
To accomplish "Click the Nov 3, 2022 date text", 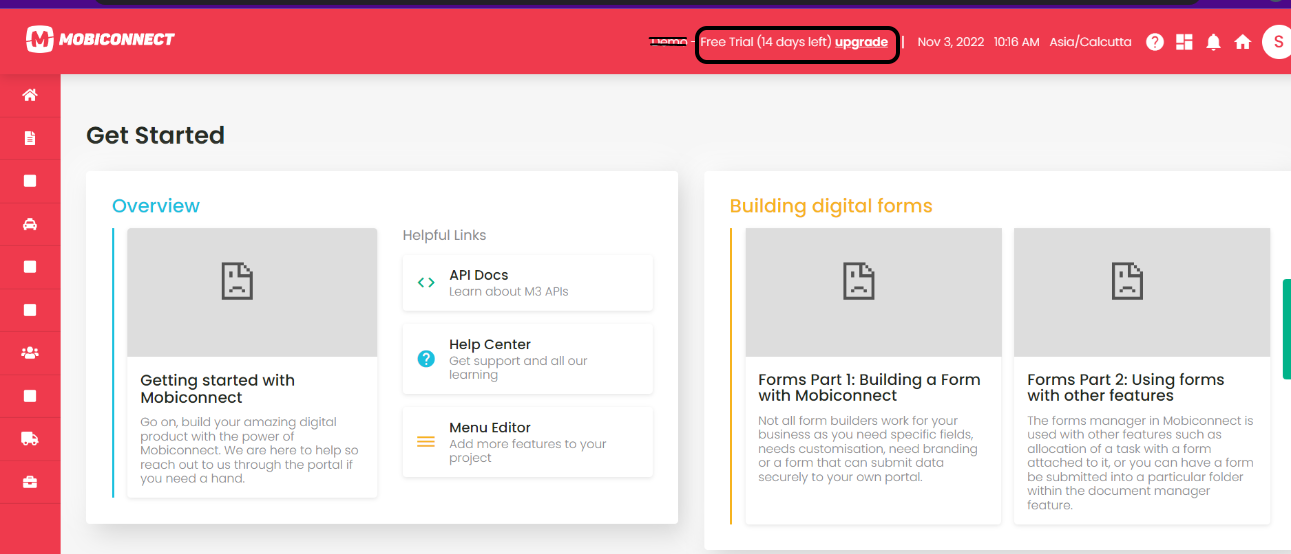I will 951,42.
